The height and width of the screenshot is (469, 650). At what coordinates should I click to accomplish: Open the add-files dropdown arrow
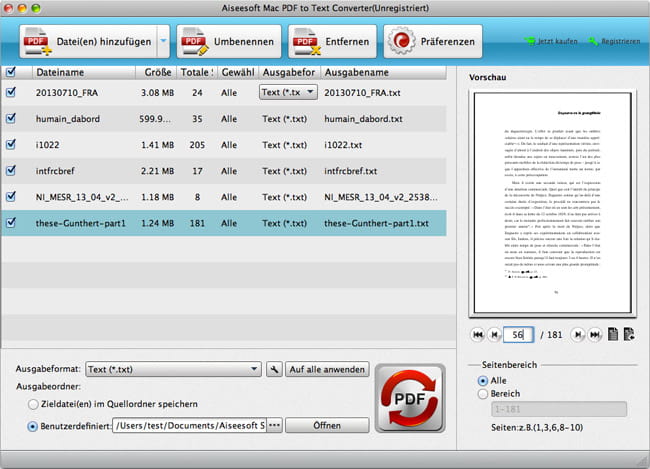(163, 41)
